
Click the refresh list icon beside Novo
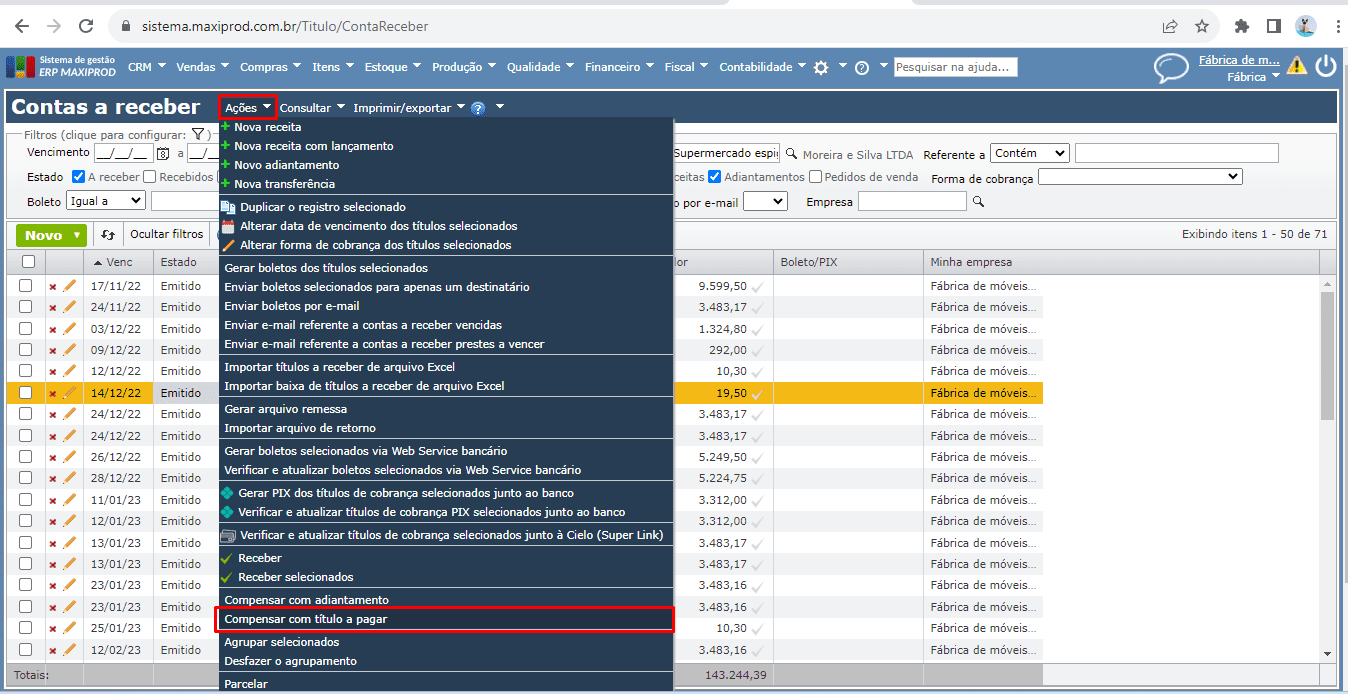coord(108,235)
